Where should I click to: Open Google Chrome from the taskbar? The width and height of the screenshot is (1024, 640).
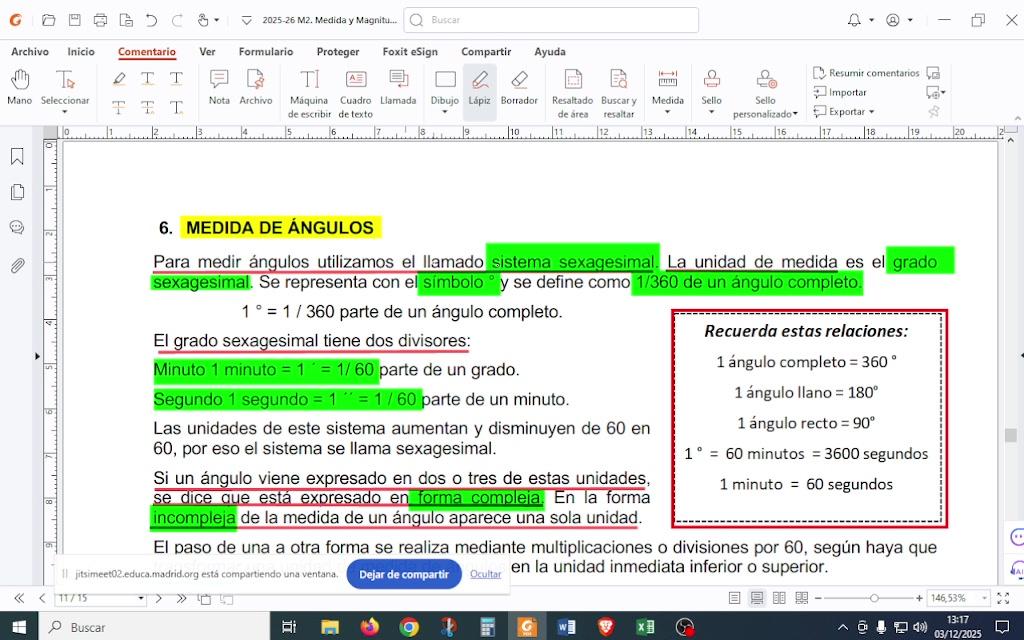[409, 627]
